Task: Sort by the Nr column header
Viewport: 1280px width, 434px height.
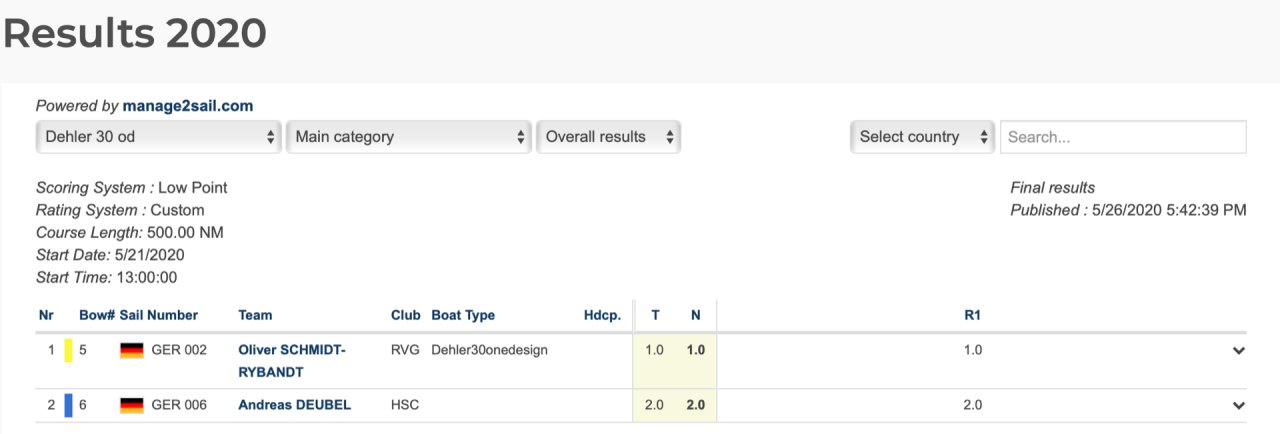Action: [x=46, y=315]
